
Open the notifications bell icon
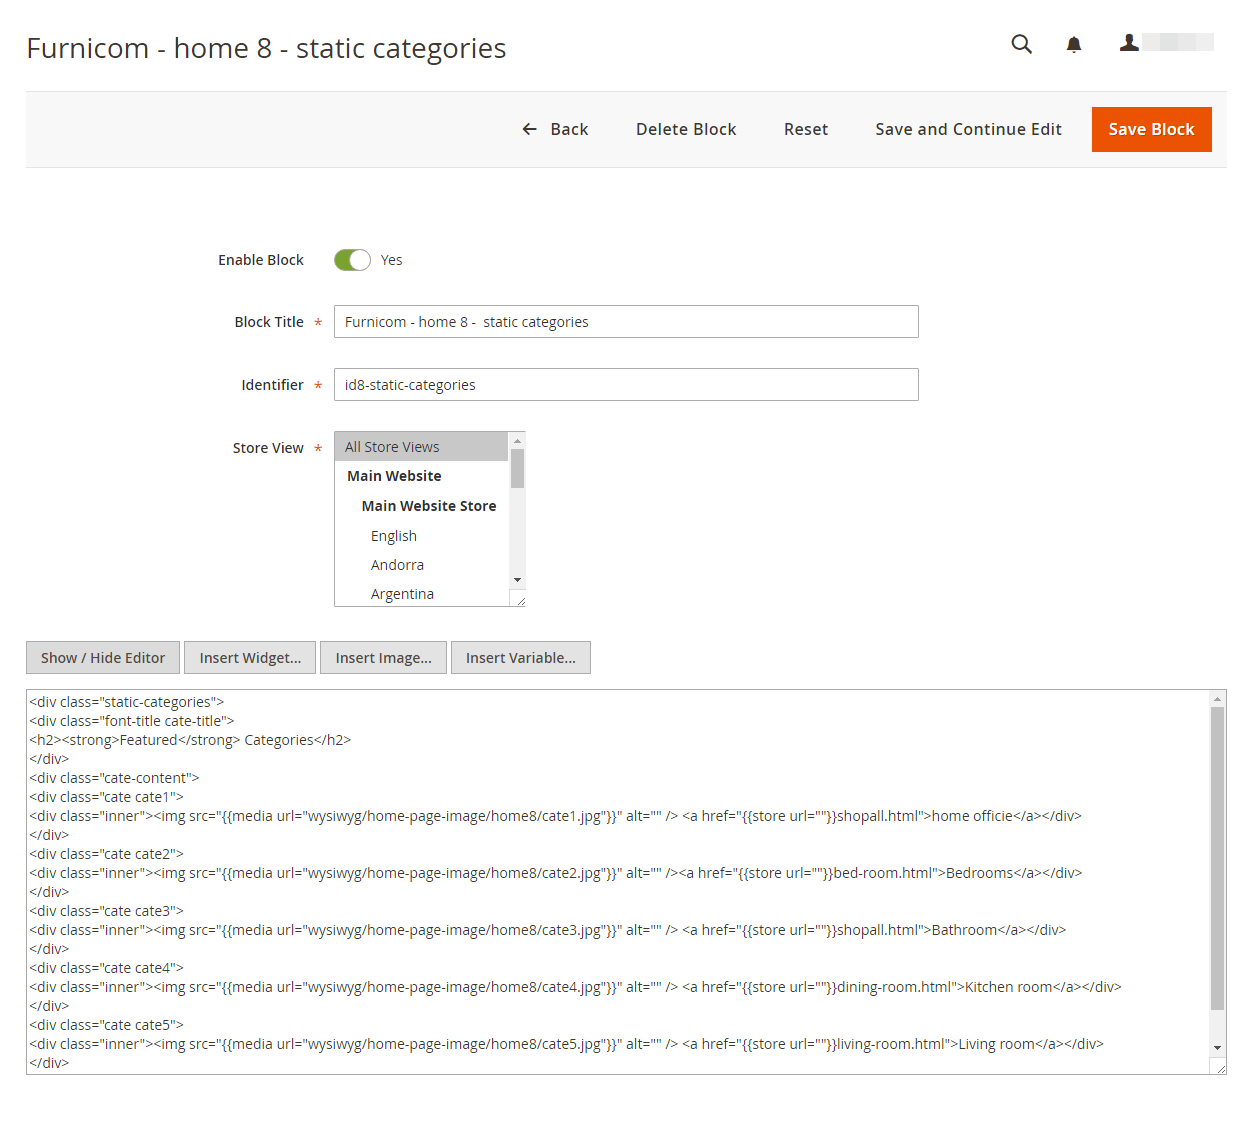(x=1074, y=44)
